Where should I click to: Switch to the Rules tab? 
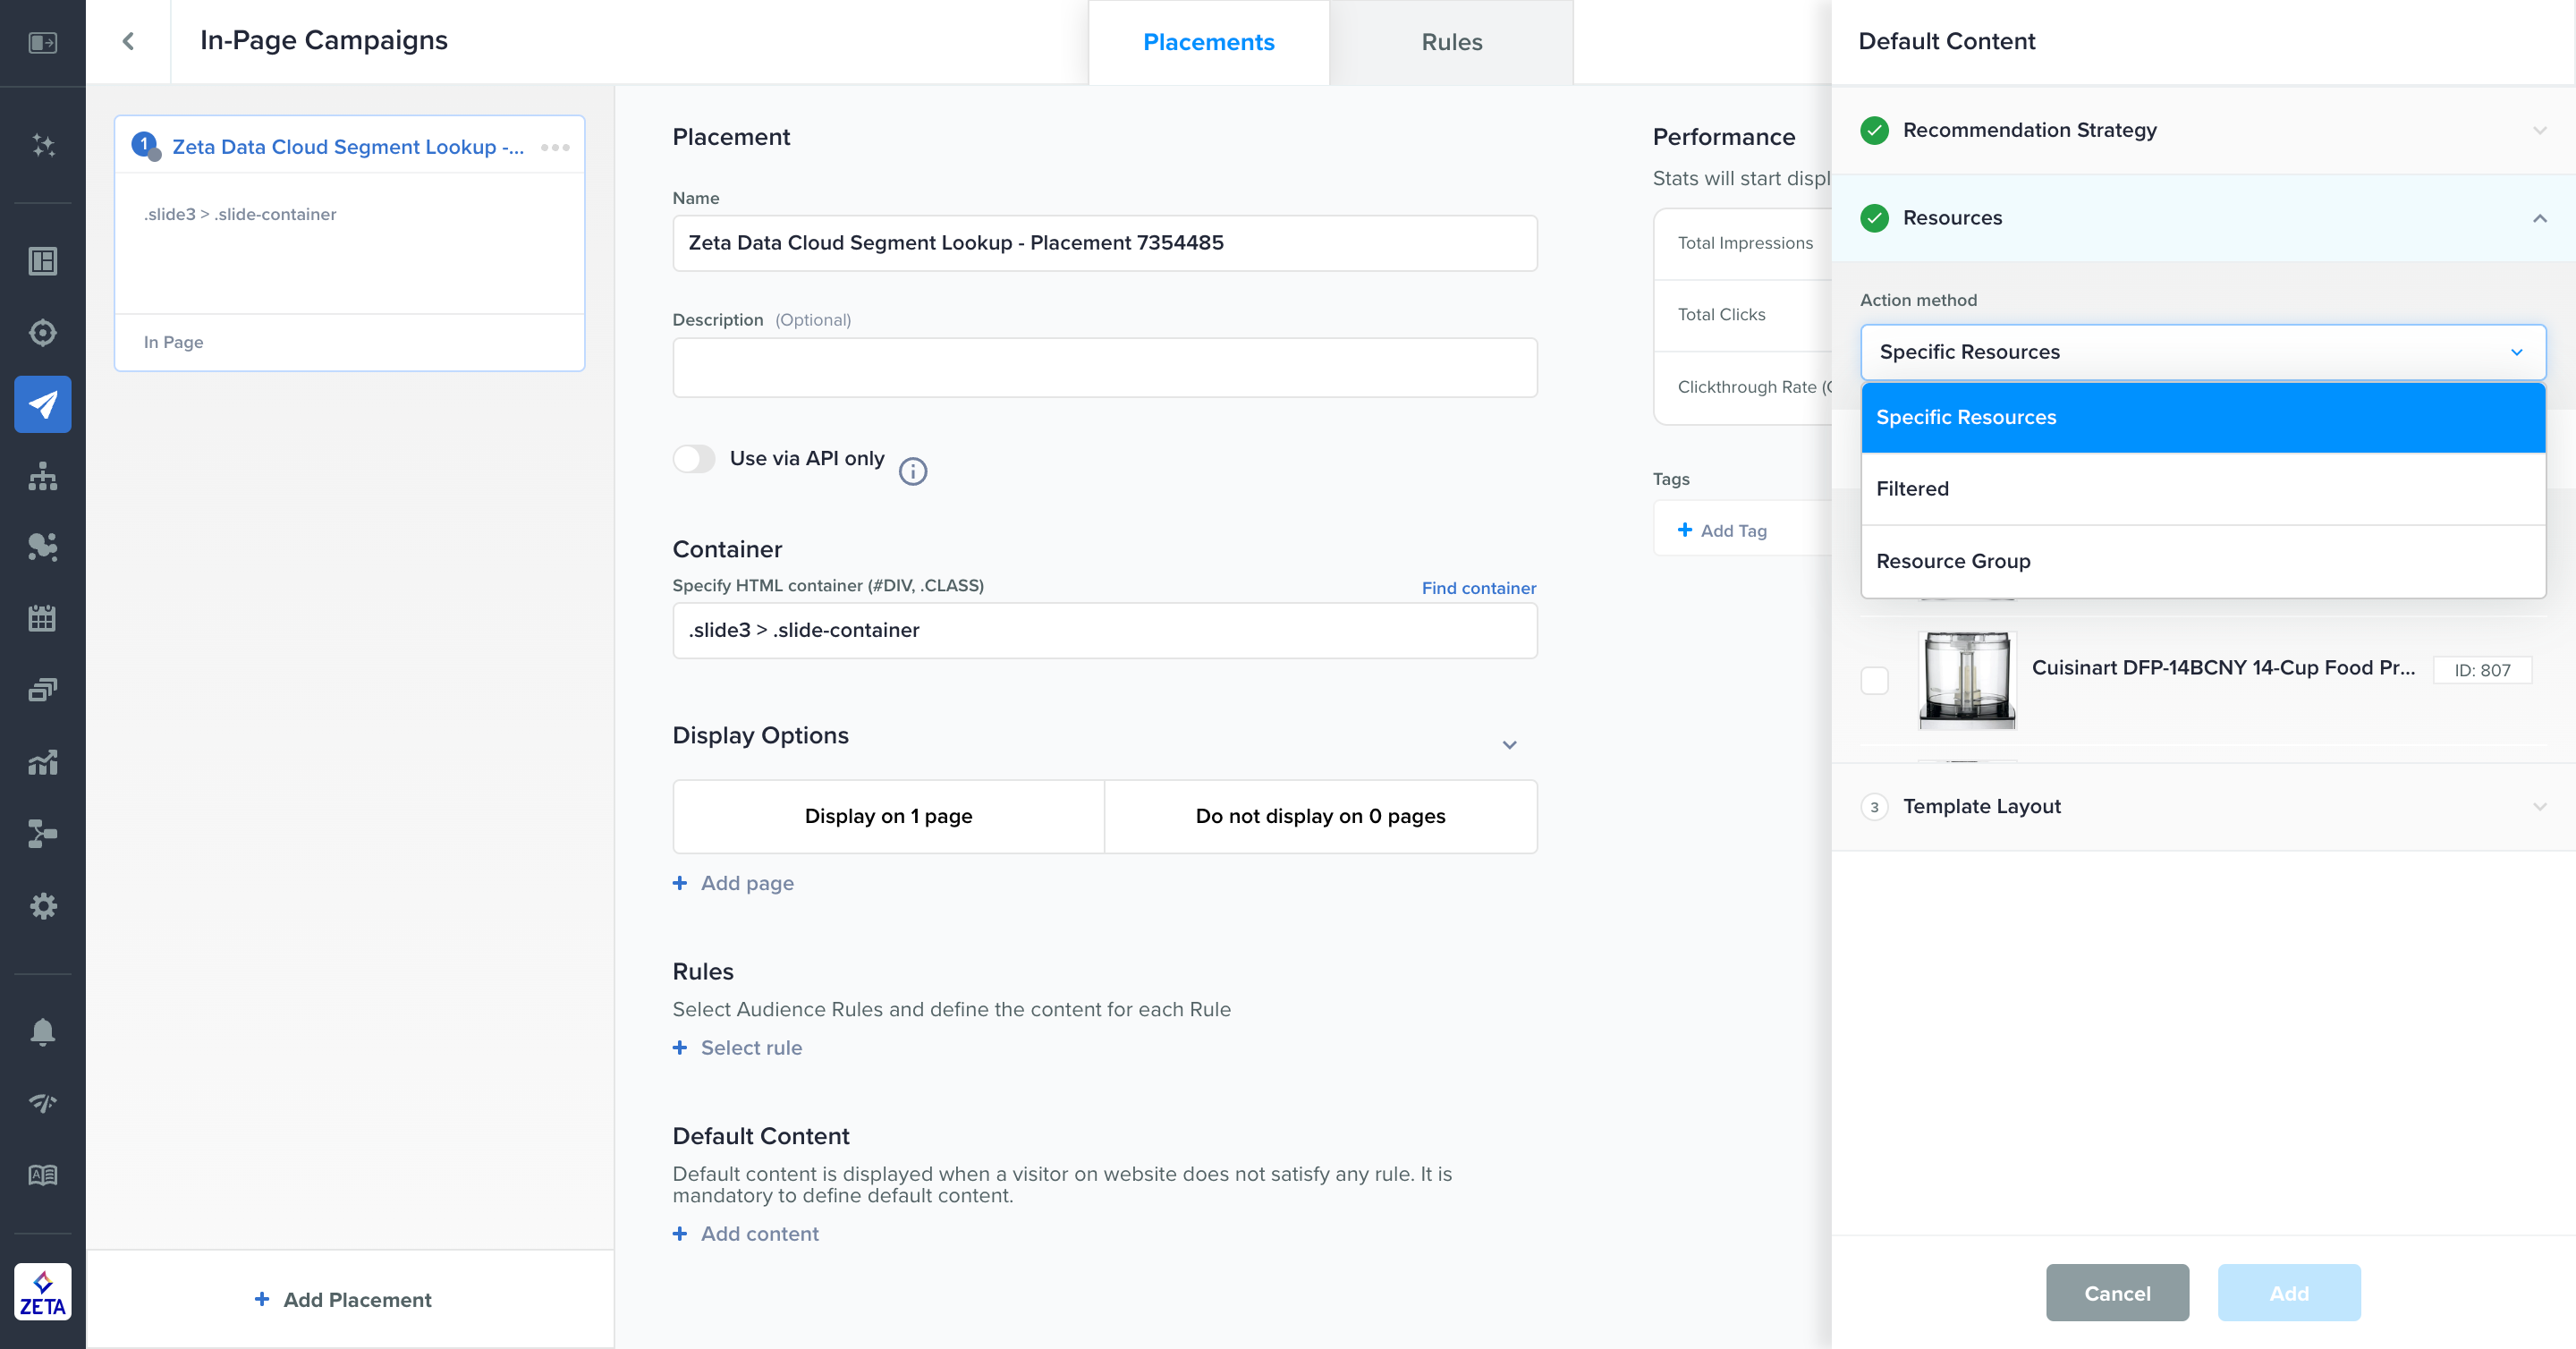click(1451, 42)
